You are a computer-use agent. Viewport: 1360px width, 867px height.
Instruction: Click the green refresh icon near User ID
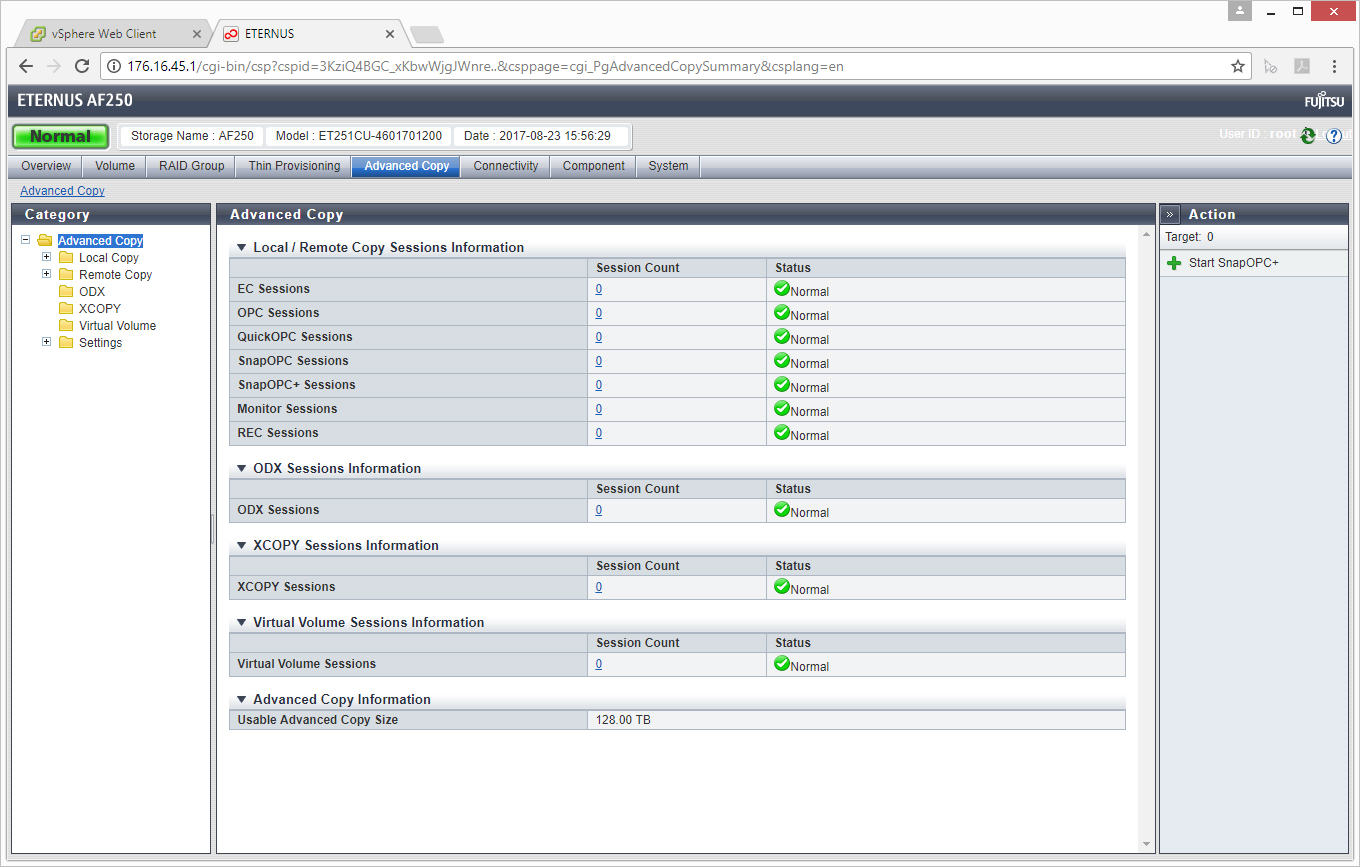coord(1308,136)
